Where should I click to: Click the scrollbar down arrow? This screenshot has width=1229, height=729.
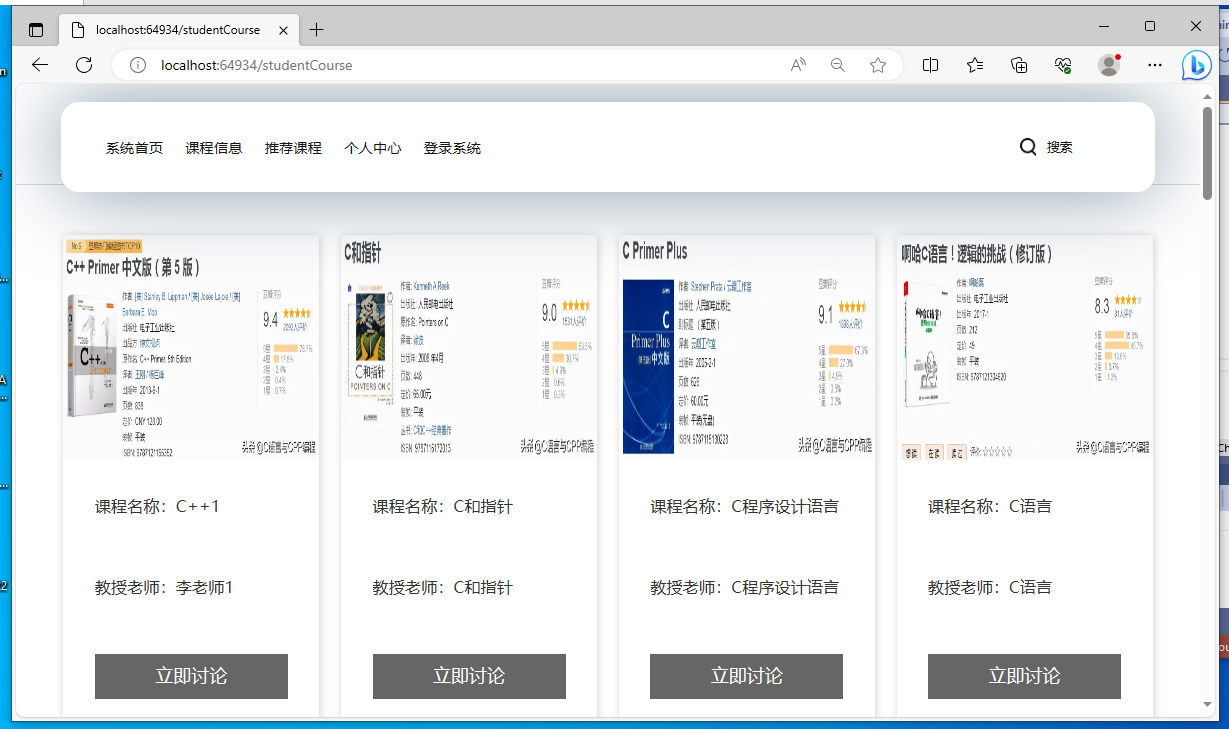pos(1207,705)
